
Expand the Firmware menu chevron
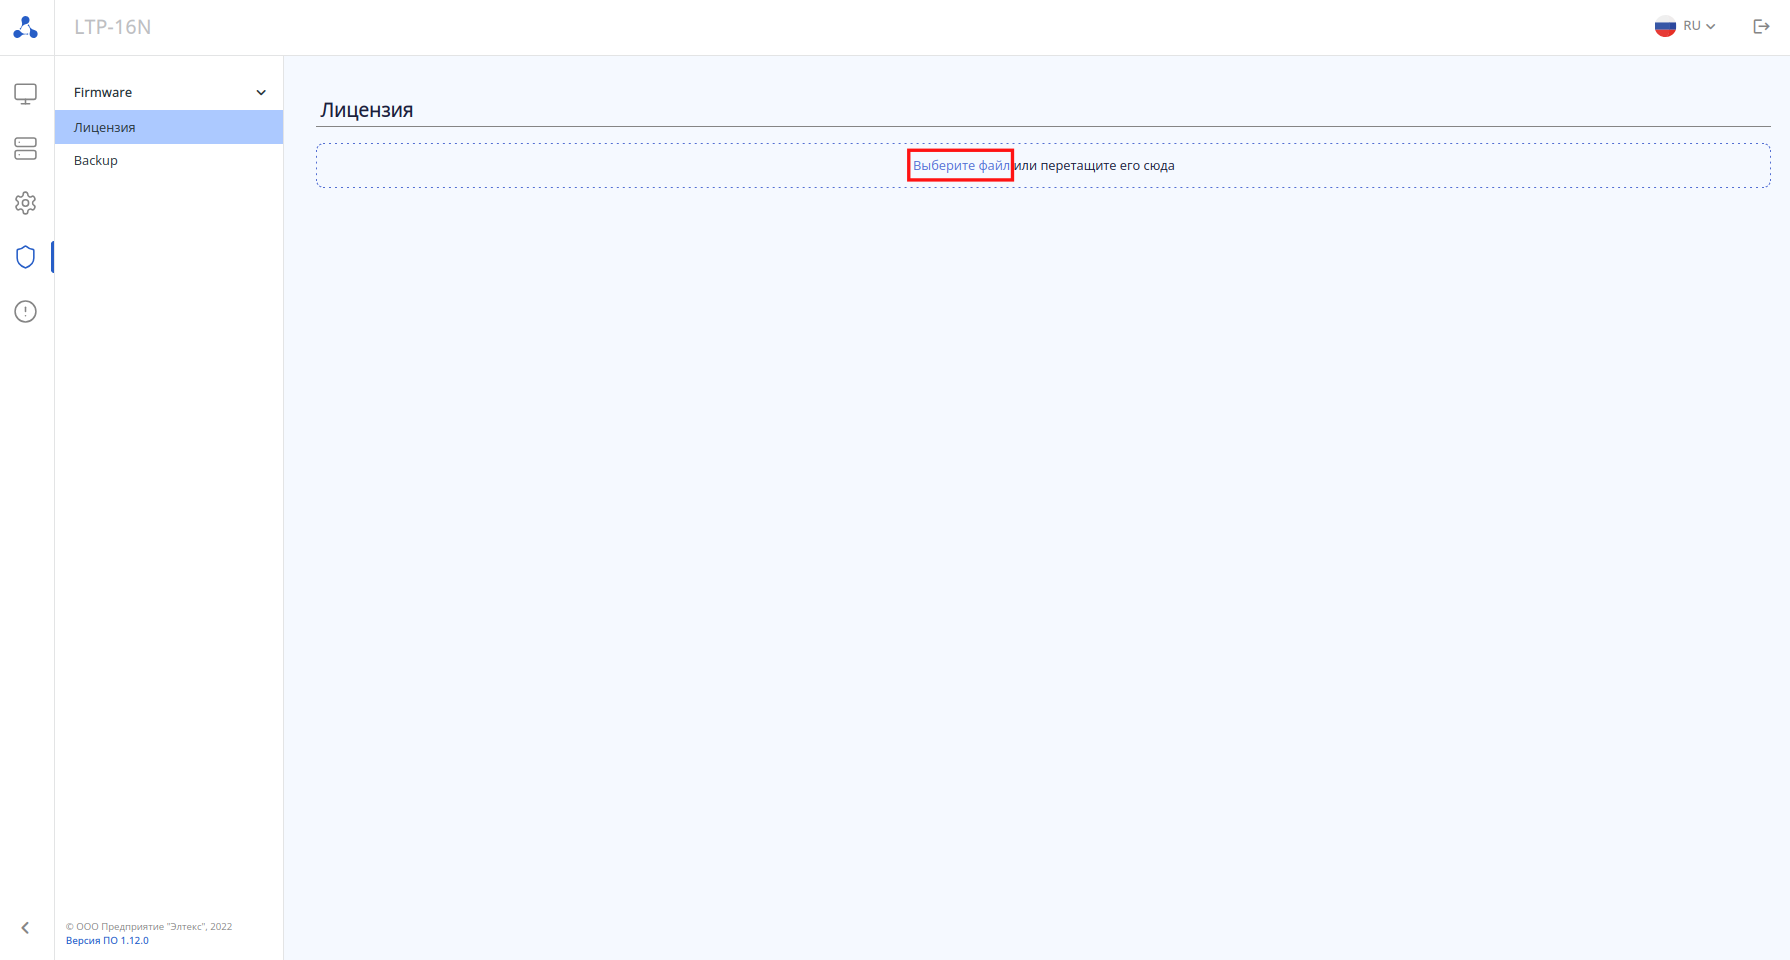click(x=261, y=93)
